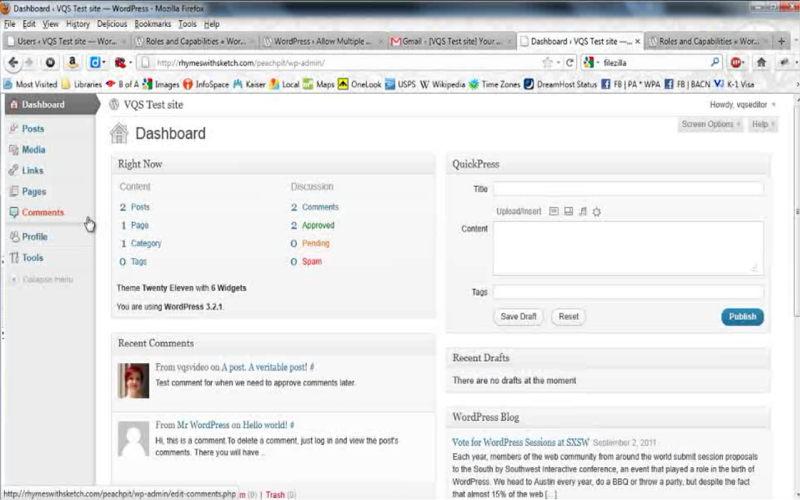Go to browser home page icon
The height and width of the screenshot is (500, 800).
[x=761, y=62]
